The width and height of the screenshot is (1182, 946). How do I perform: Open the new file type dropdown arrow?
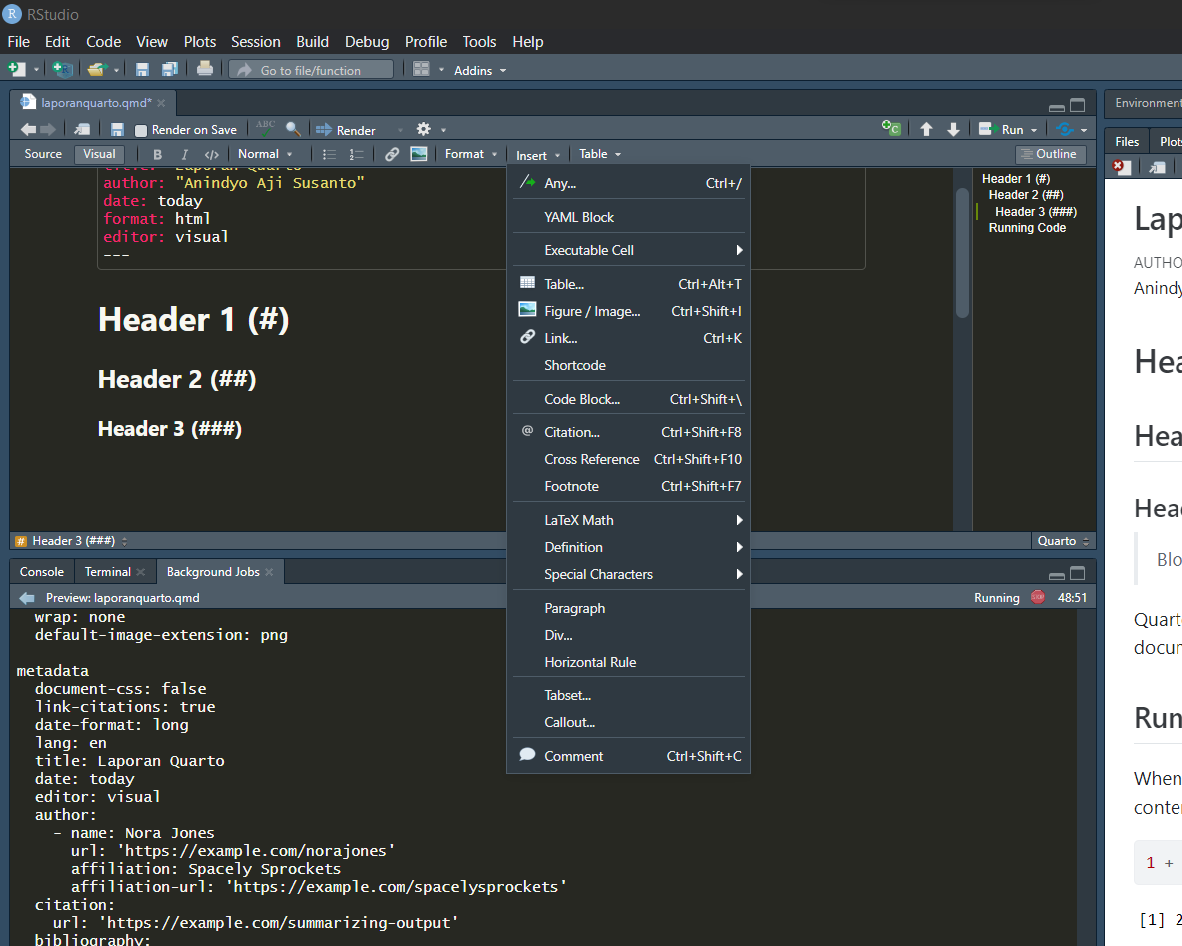click(x=35, y=70)
